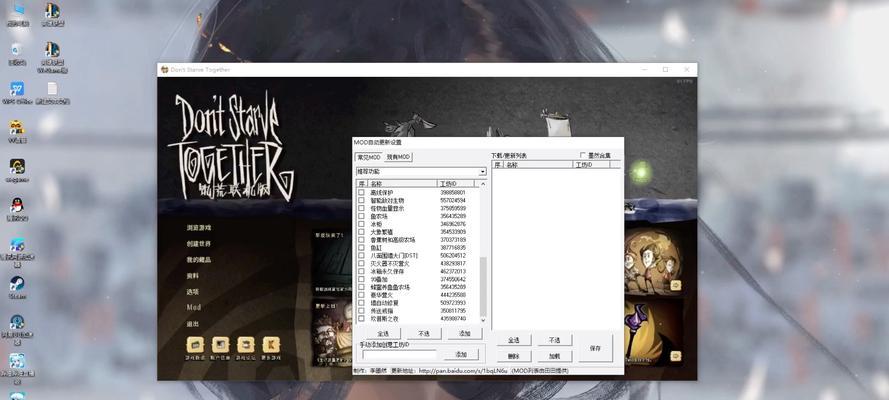Open the characters artwork panel on right
Image resolution: width=889 pixels, height=400 pixels.
[653, 260]
